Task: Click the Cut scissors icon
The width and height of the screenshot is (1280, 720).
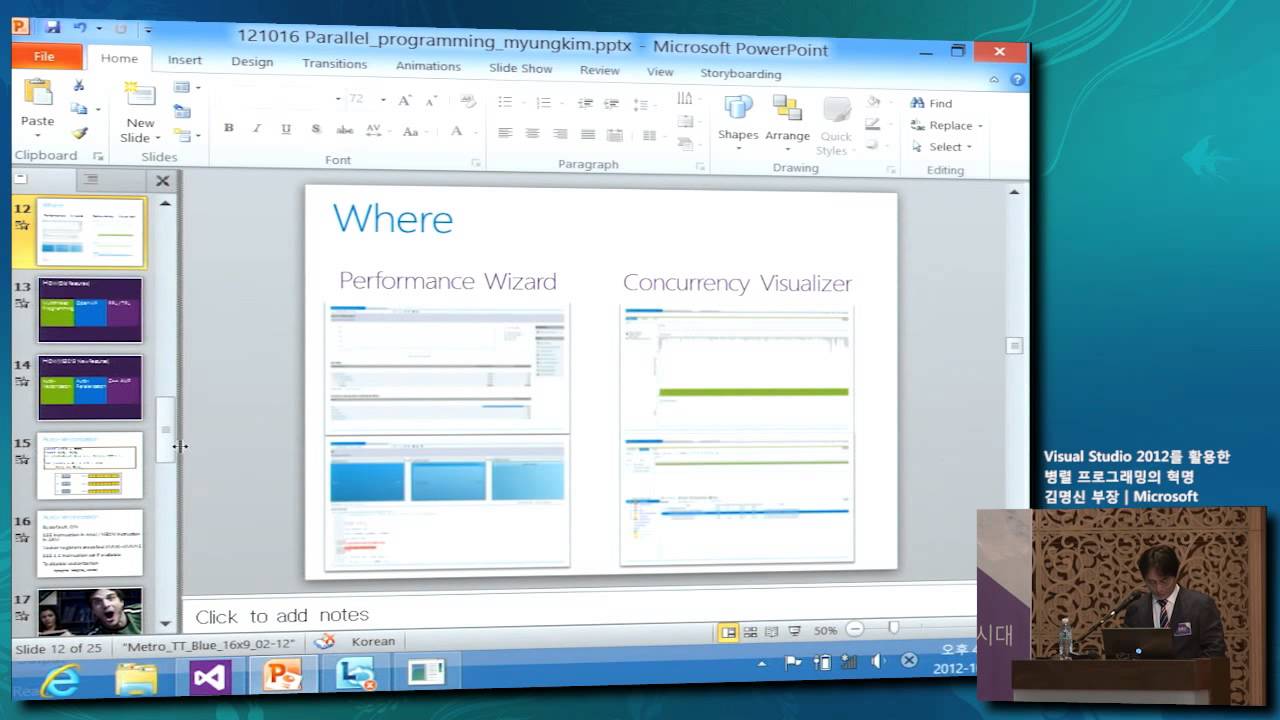Action: (79, 86)
